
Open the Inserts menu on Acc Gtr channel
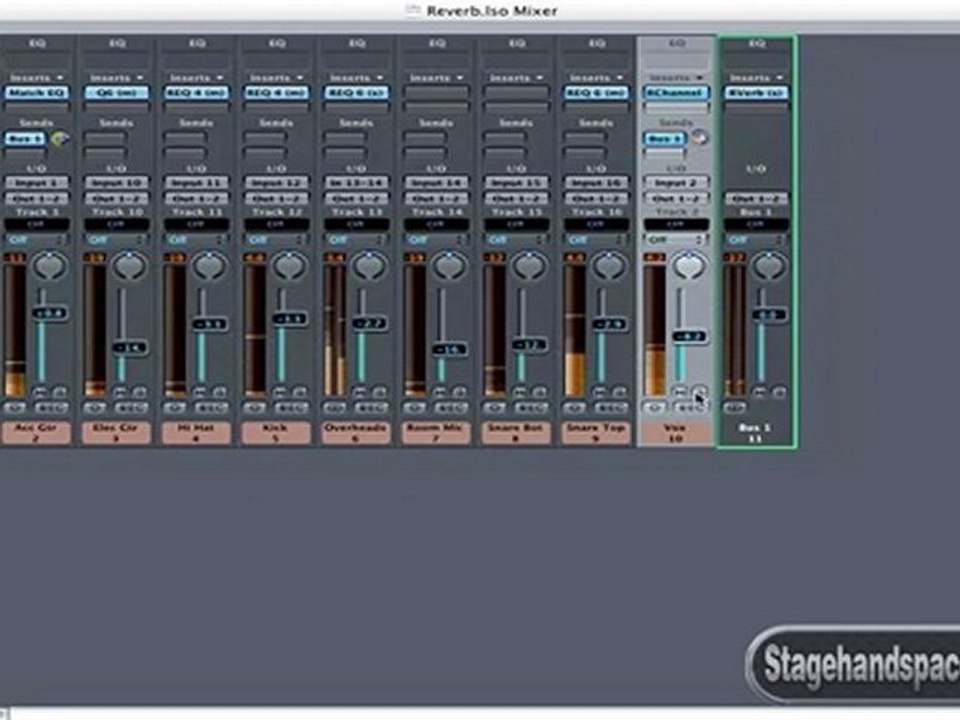37,78
